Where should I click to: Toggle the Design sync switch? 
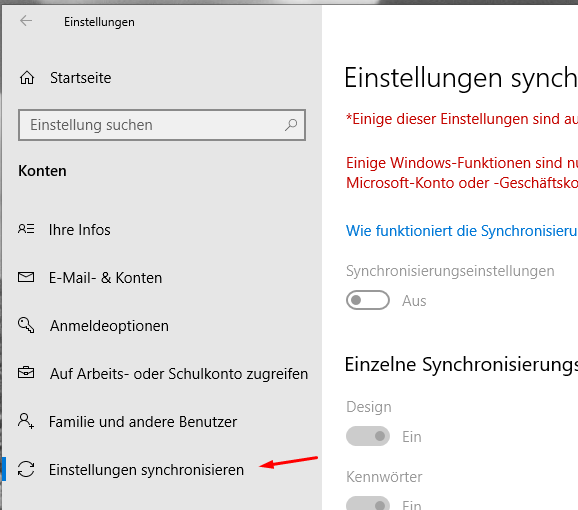click(x=368, y=436)
